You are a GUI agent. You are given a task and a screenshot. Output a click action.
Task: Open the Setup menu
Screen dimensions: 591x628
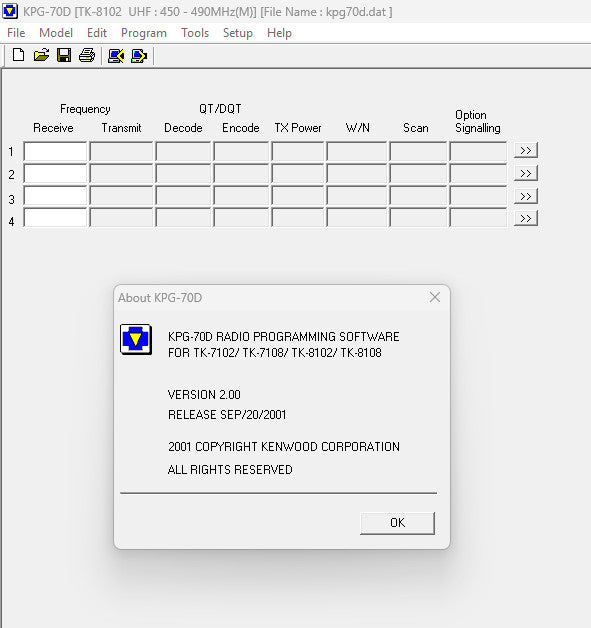(x=238, y=33)
